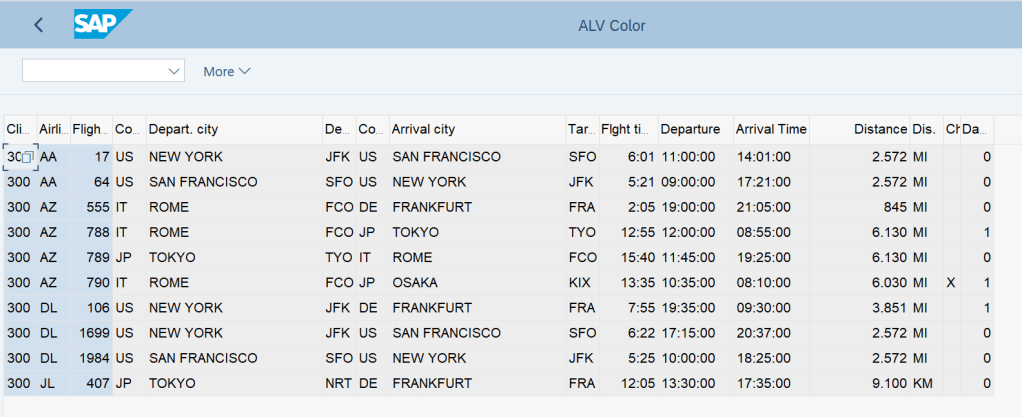1022x417 pixels.
Task: Click the SAP logo
Action: 102,25
